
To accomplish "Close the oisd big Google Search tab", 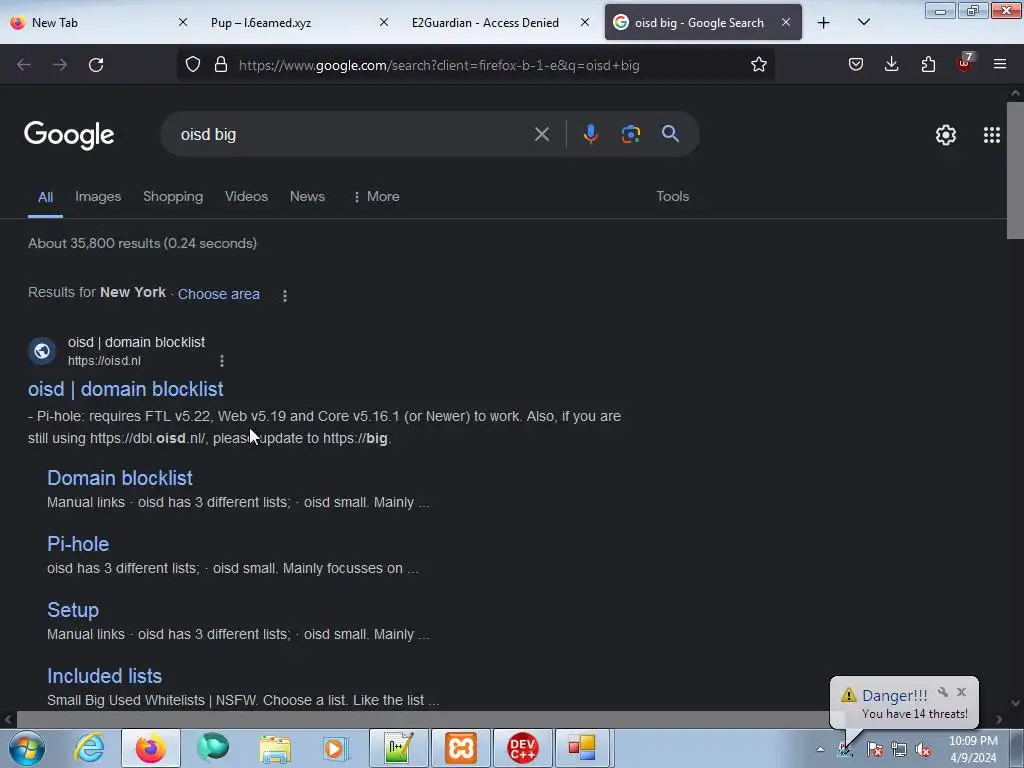I will pyautogui.click(x=786, y=22).
